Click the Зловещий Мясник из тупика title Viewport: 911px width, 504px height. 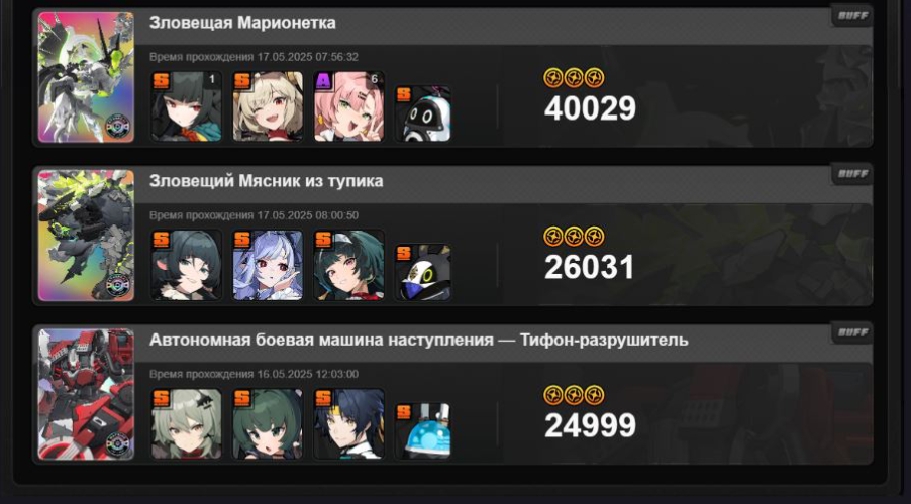point(266,181)
